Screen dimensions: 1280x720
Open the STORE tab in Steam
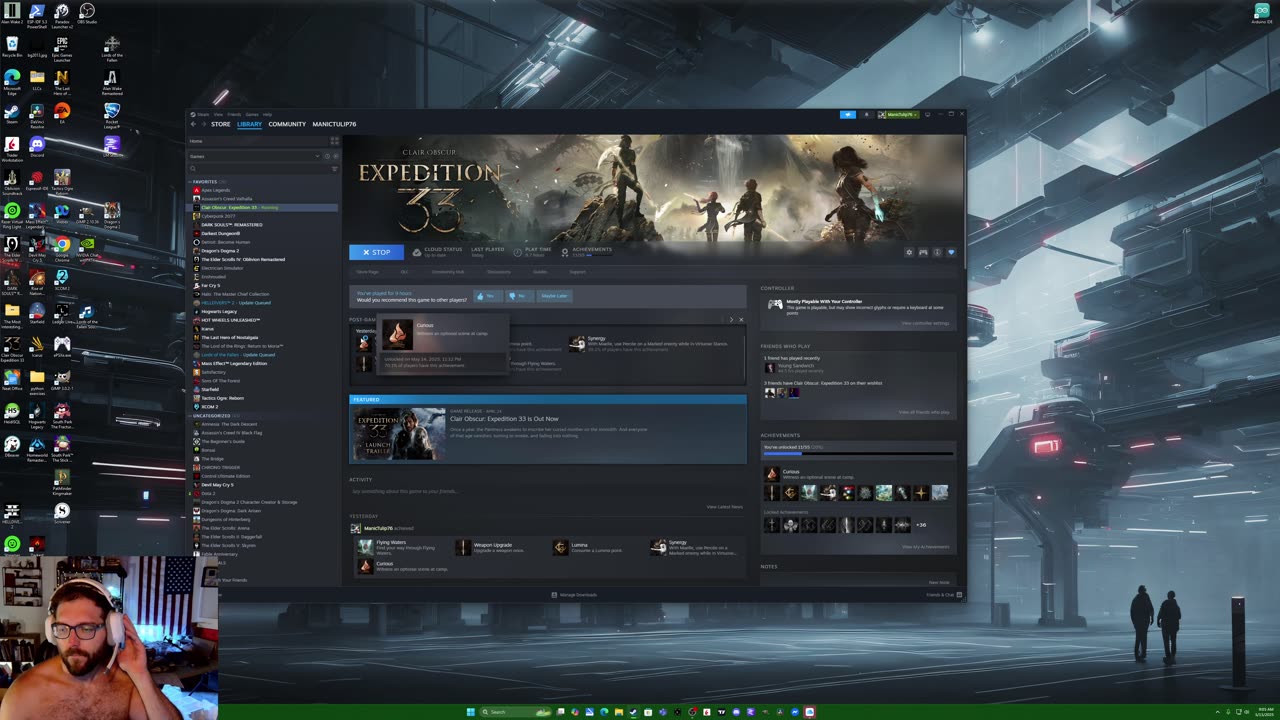pyautogui.click(x=220, y=124)
